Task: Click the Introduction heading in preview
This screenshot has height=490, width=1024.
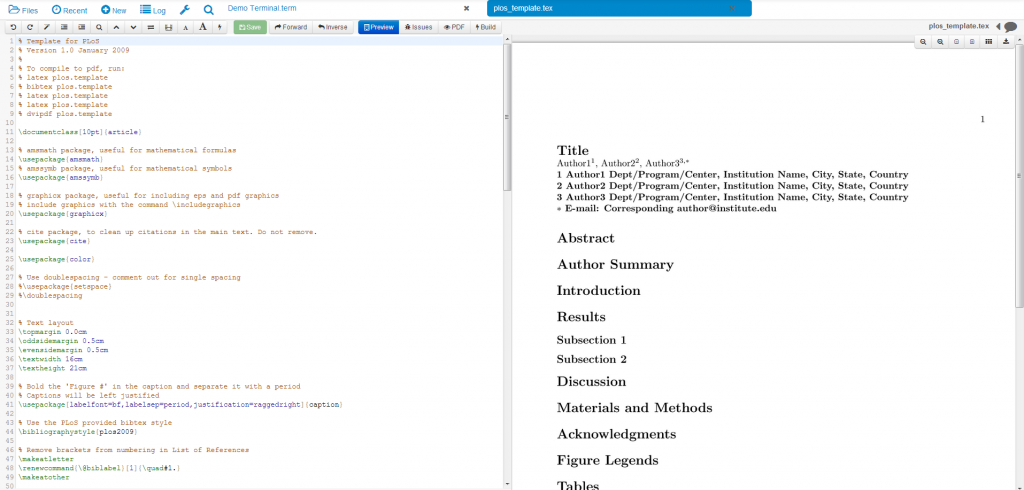Action: click(599, 291)
